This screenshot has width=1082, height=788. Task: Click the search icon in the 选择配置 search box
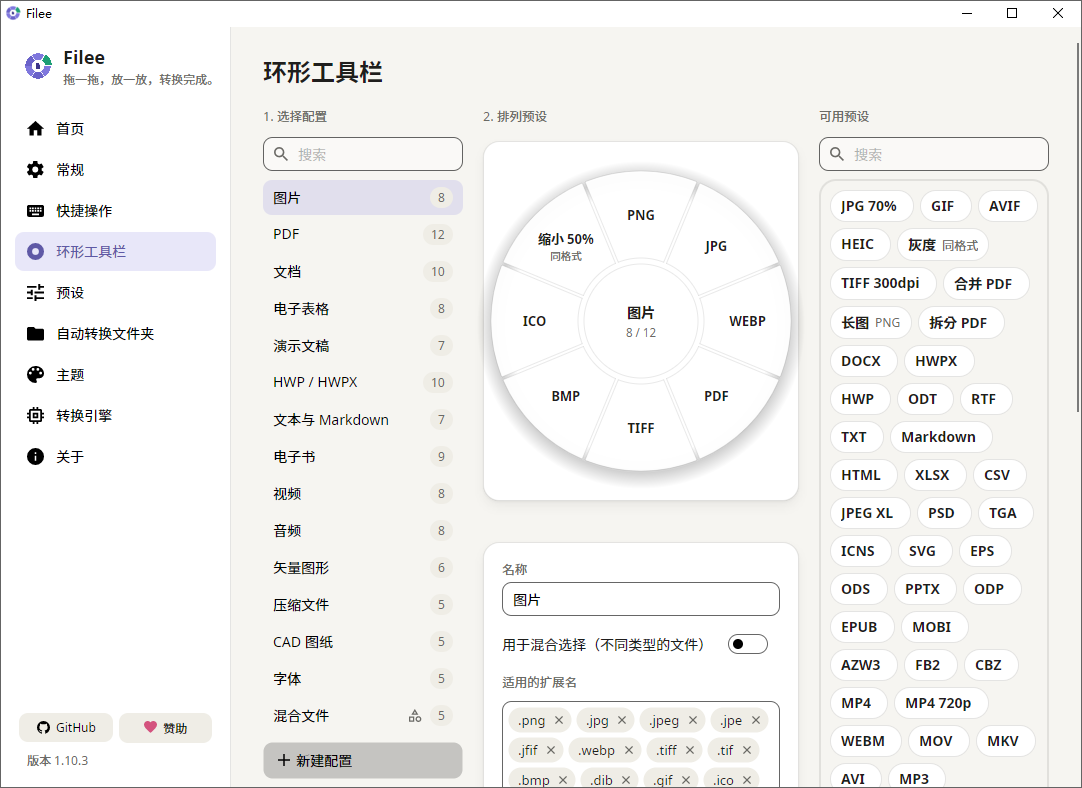[x=281, y=154]
